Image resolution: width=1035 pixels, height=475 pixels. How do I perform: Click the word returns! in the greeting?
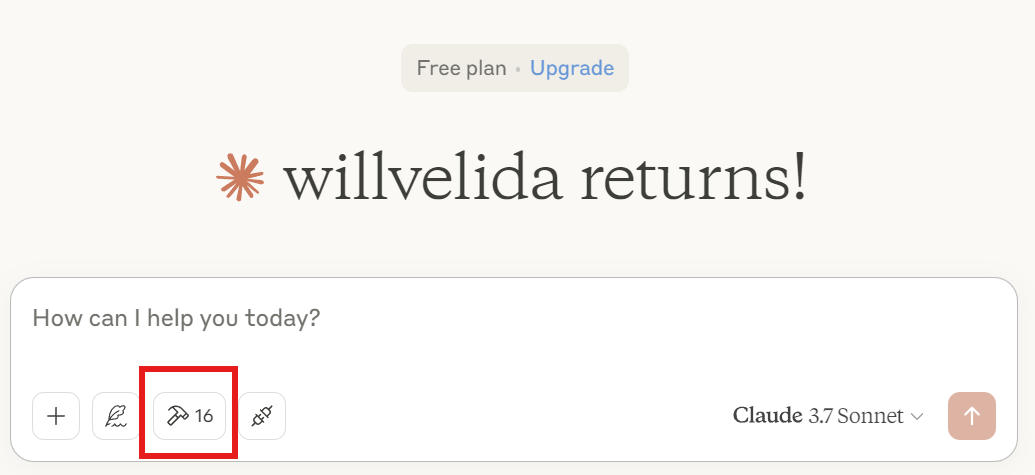coord(694,178)
